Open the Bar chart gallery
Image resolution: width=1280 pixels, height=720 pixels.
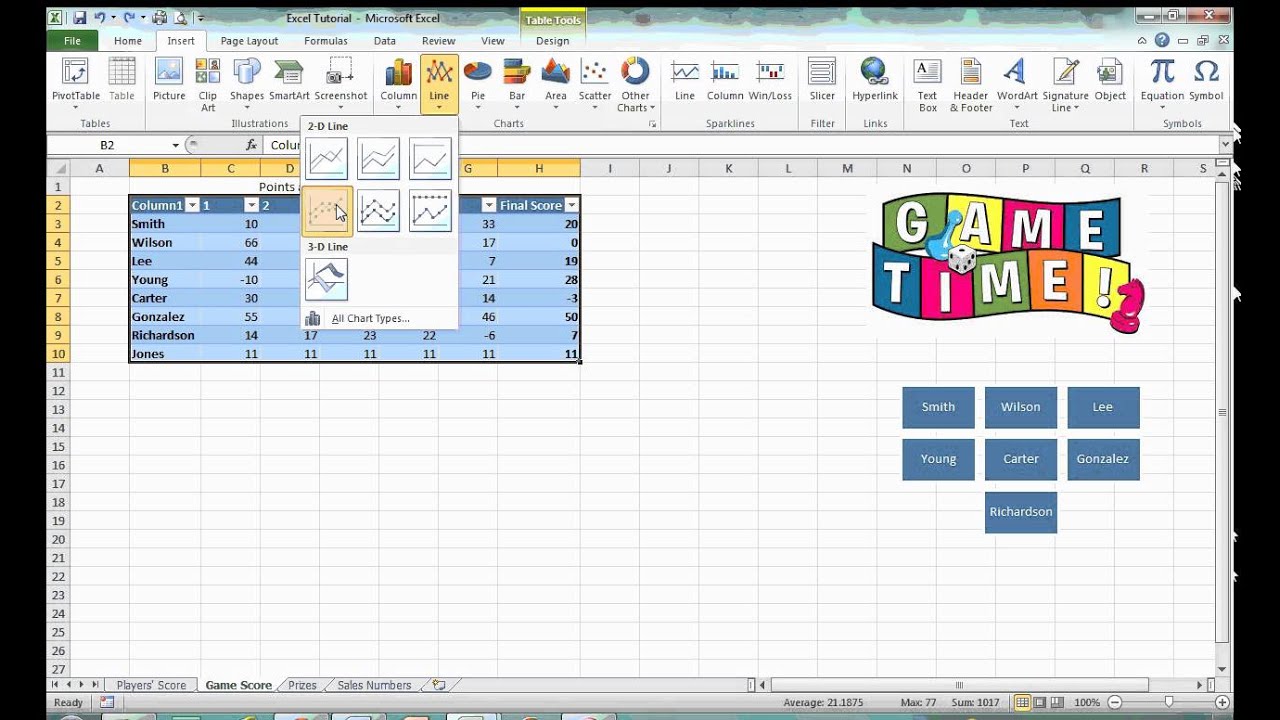pos(517,83)
